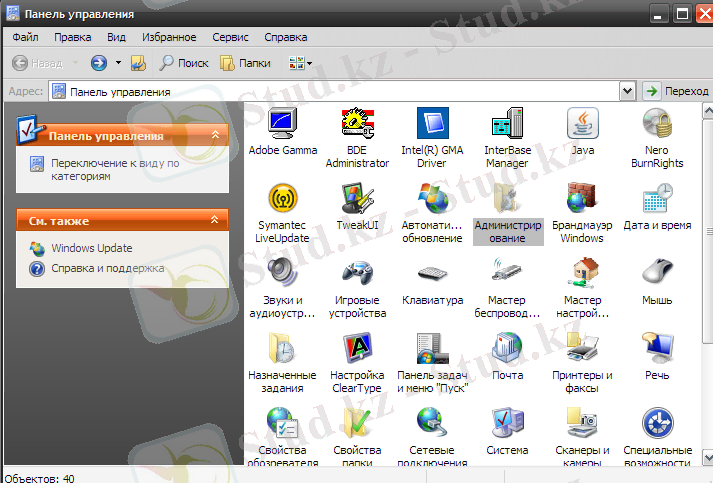Viewport: 713px width, 483px height.
Task: Collapse the Панель управления side panel
Action: [215, 134]
